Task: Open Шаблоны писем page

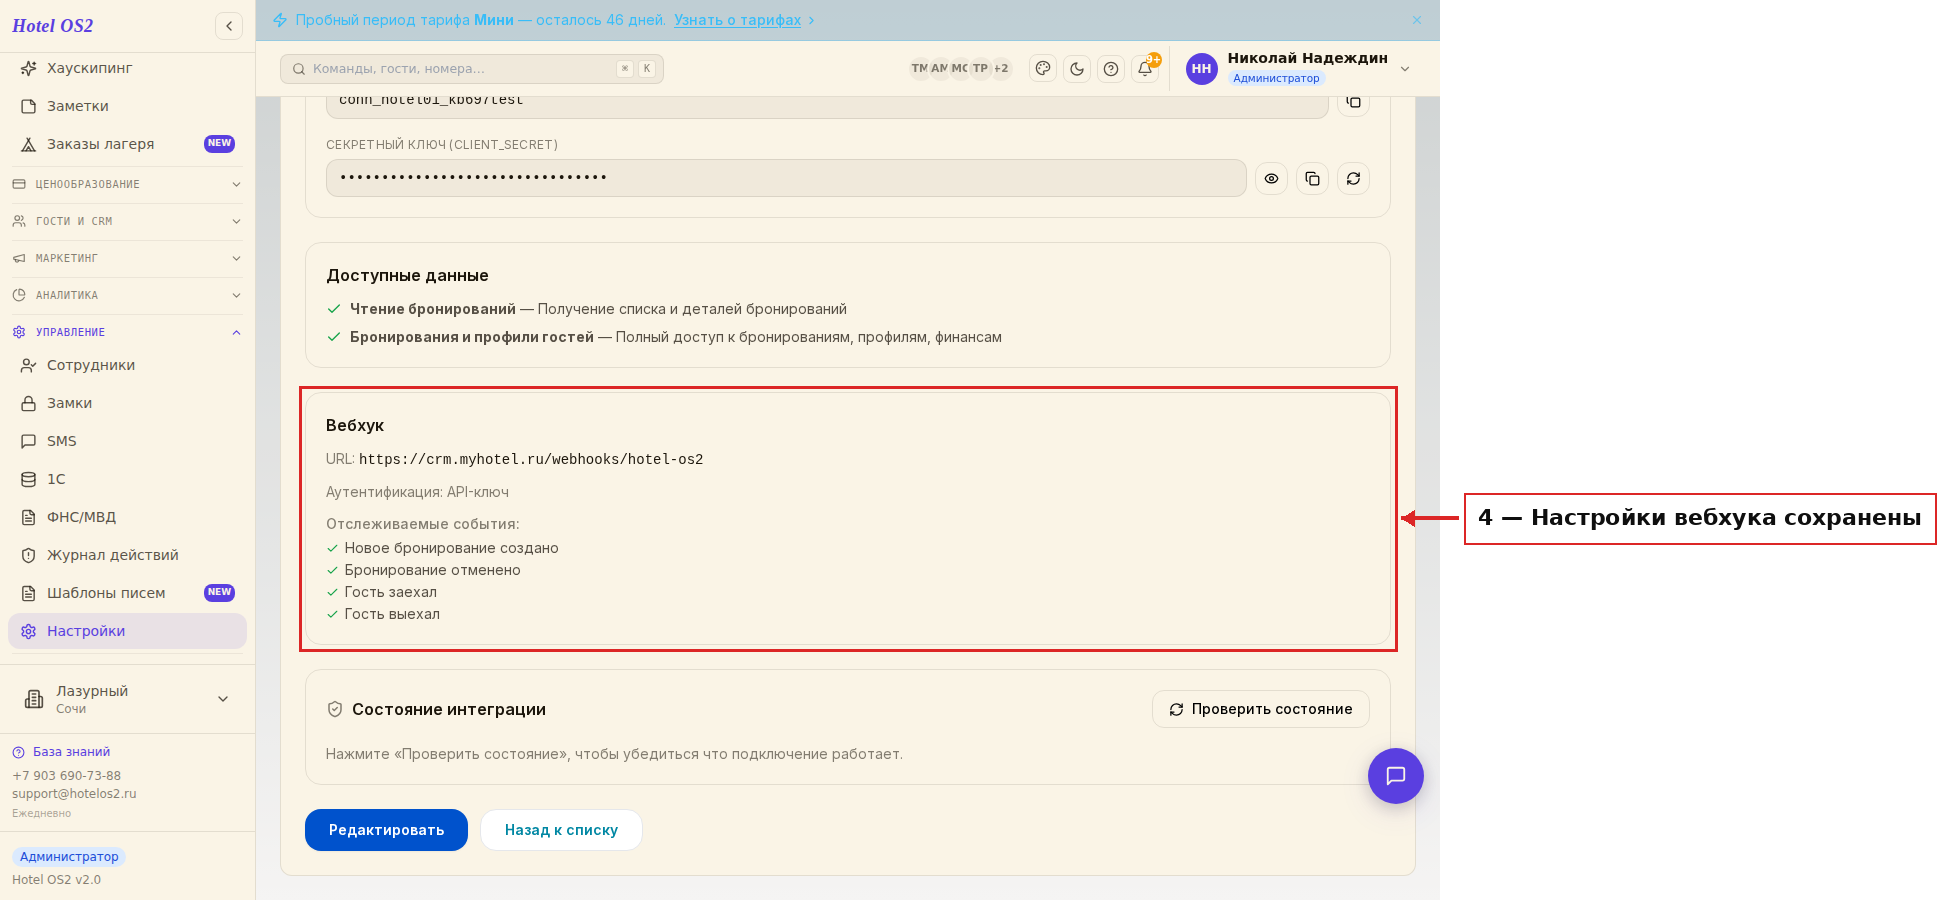Action: 127,593
